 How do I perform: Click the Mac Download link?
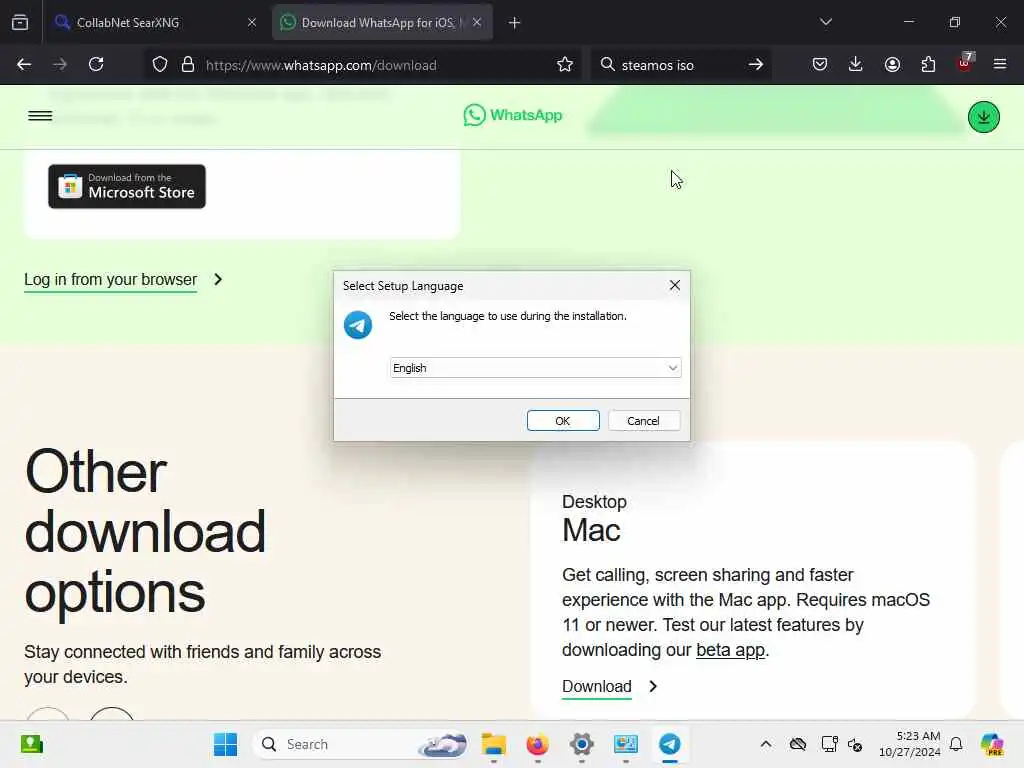597,686
